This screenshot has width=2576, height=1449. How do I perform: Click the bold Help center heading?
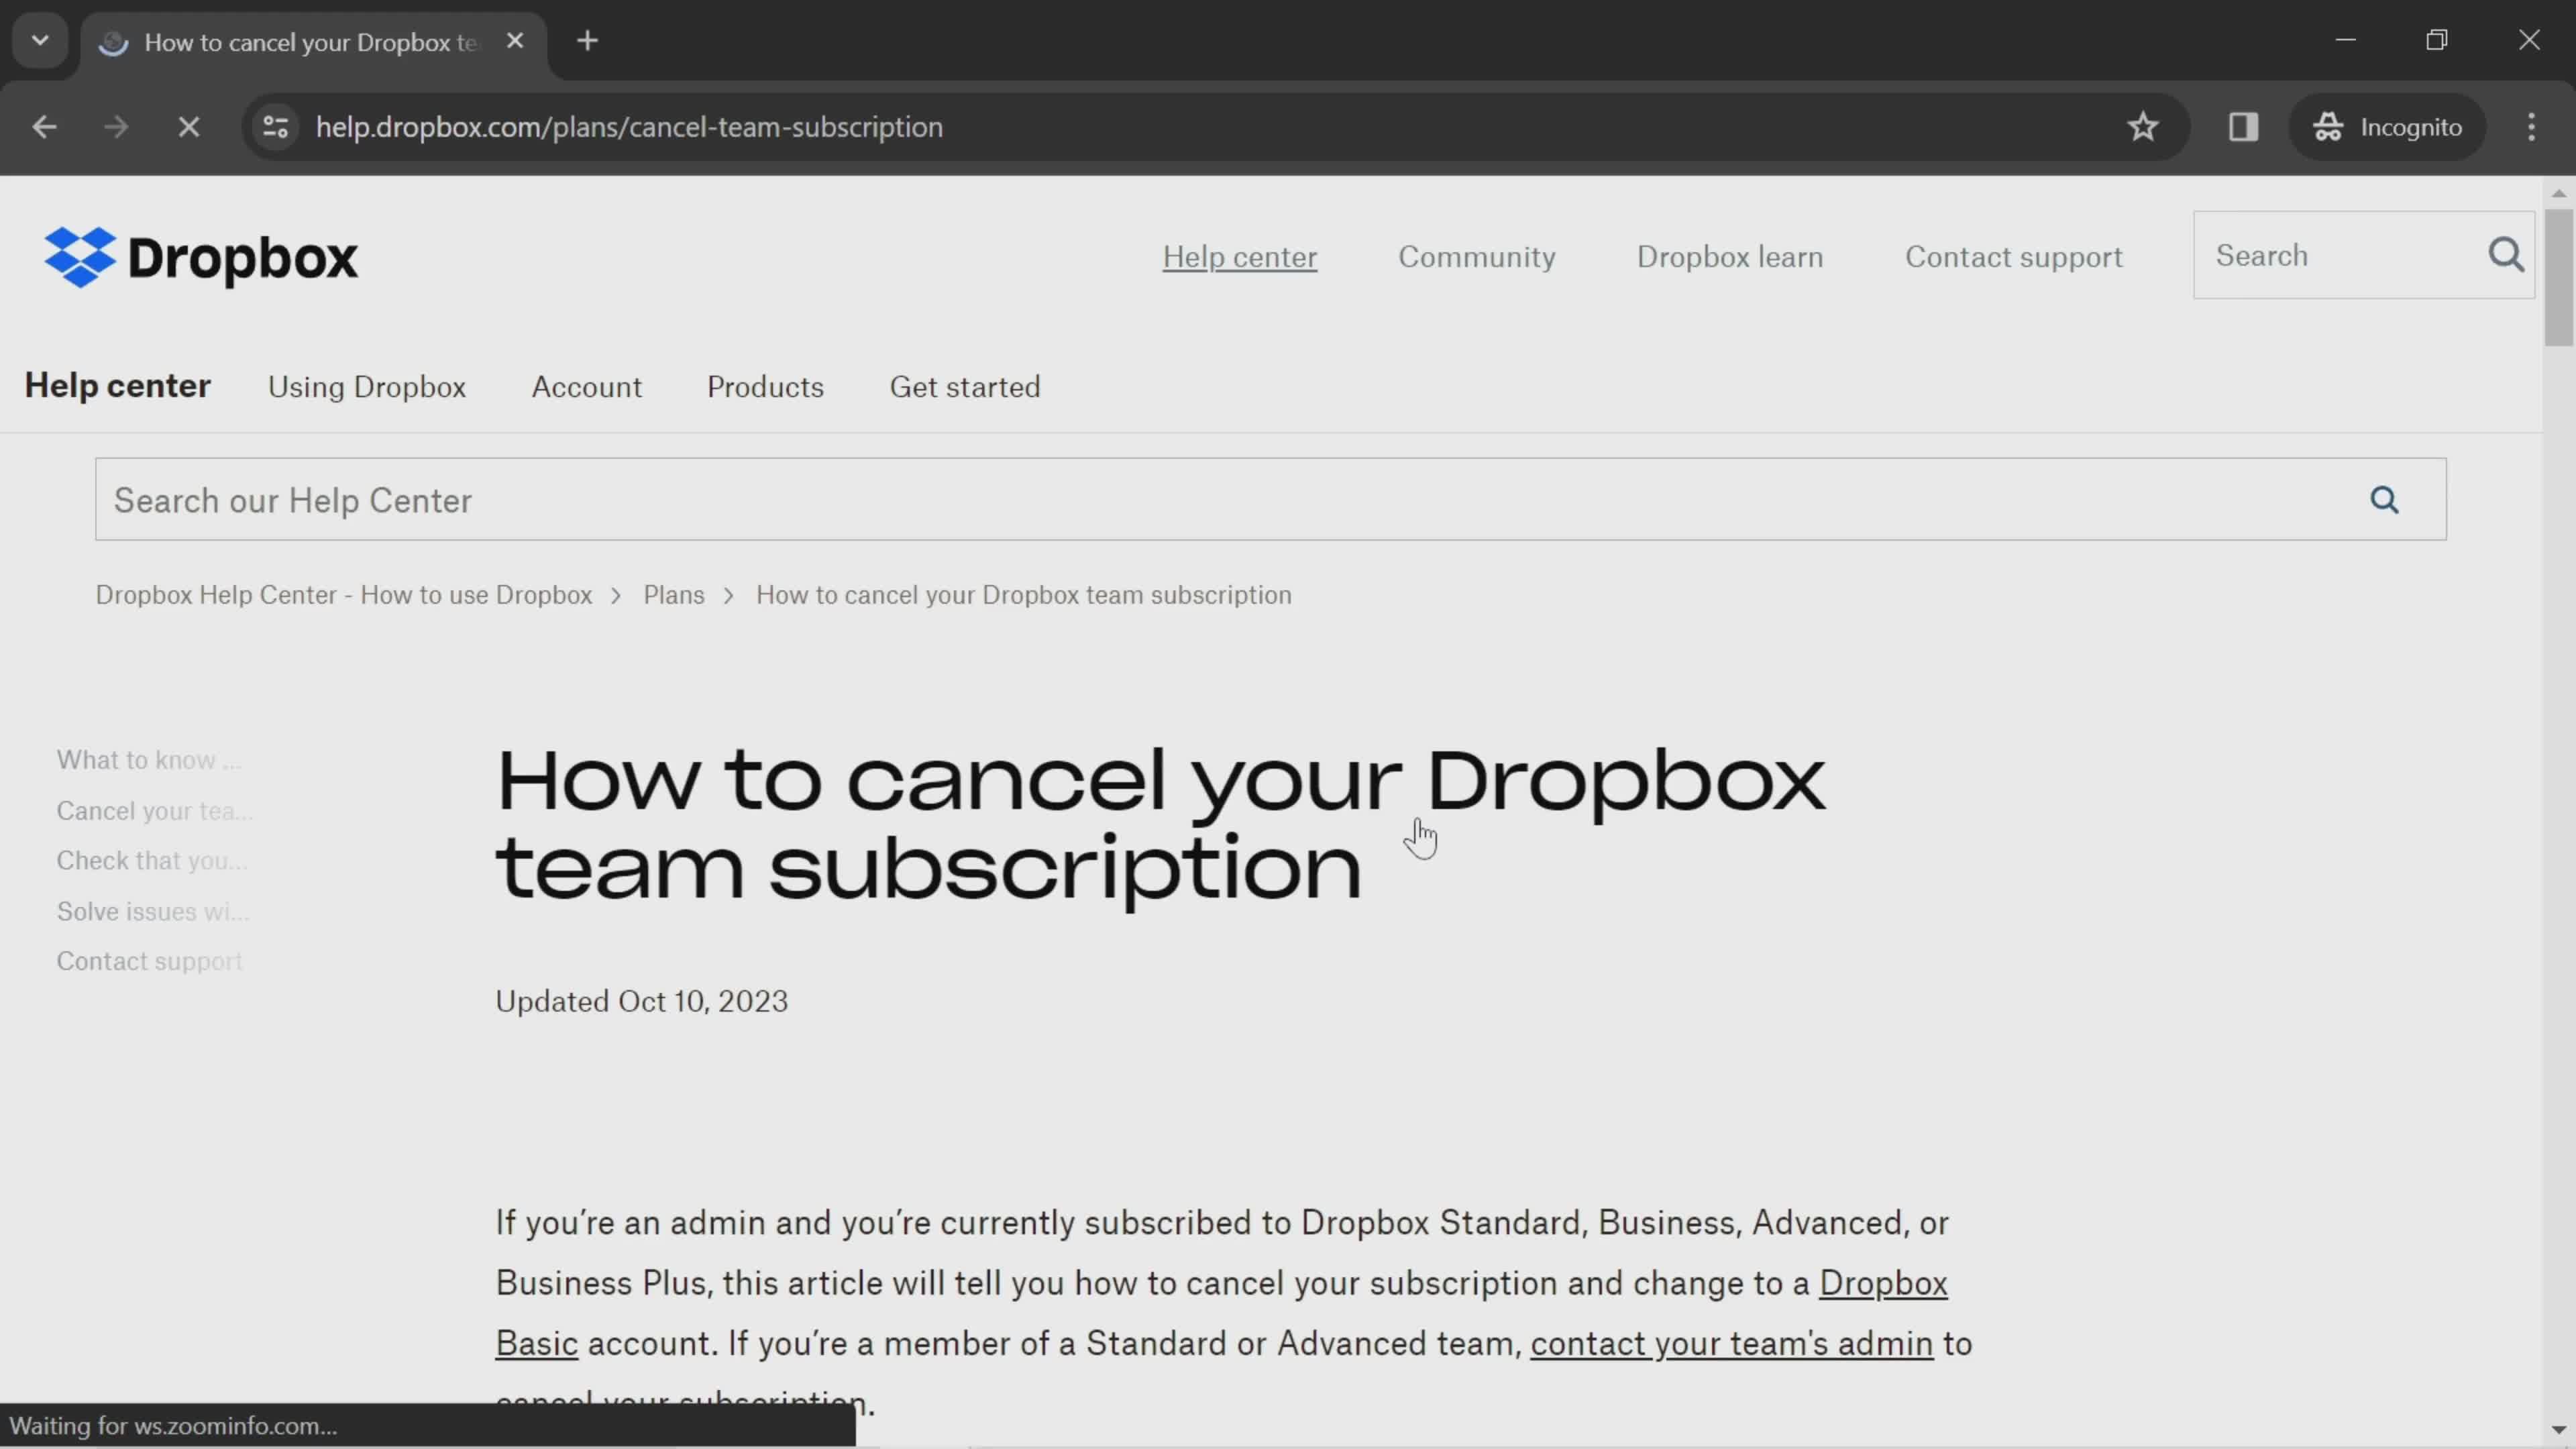point(117,386)
